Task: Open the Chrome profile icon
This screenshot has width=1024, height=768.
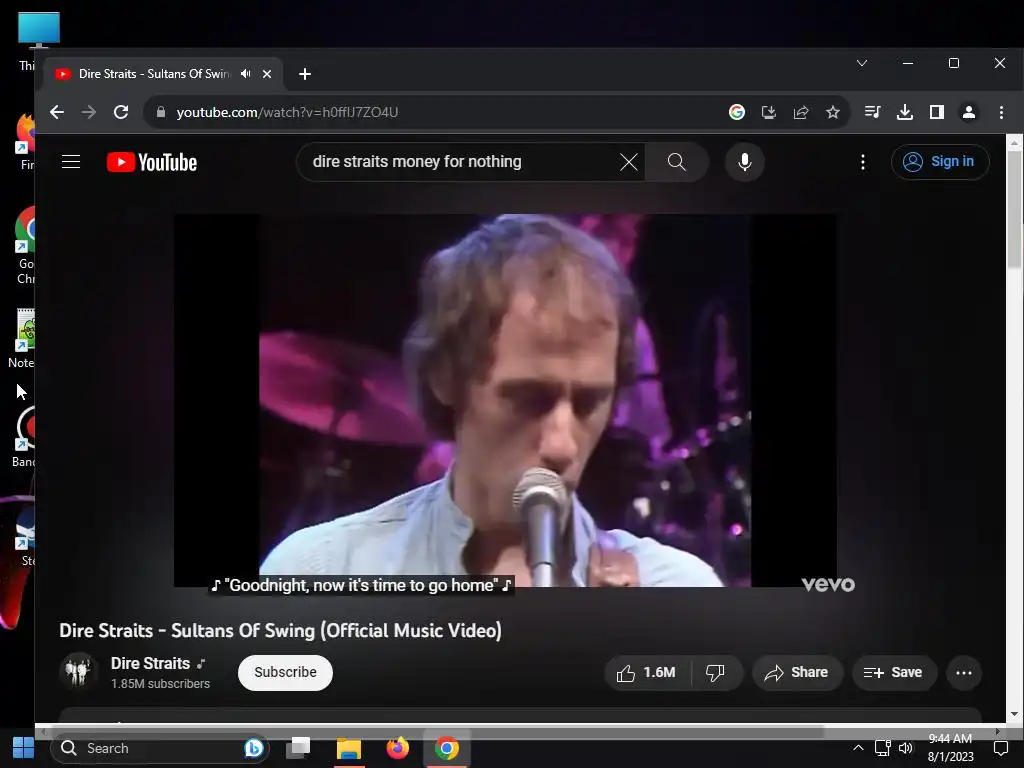Action: click(x=968, y=112)
